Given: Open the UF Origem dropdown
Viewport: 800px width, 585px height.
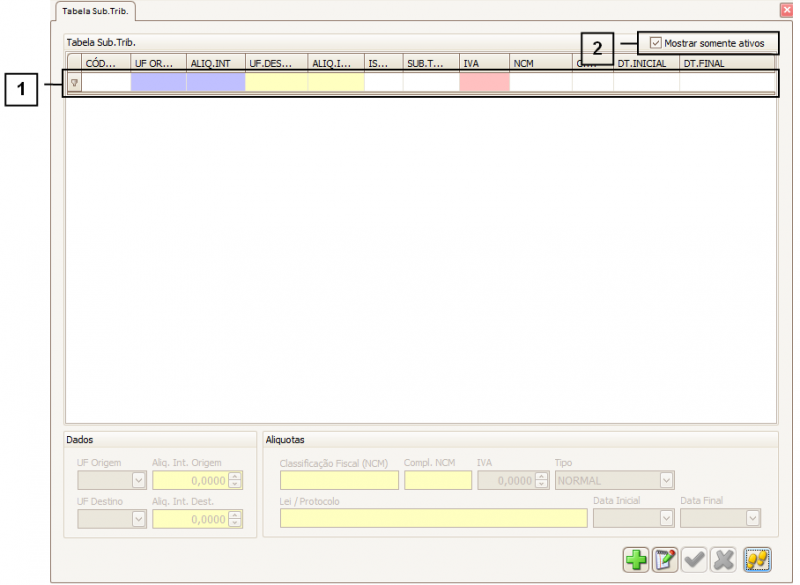Looking at the screenshot, I should (139, 481).
